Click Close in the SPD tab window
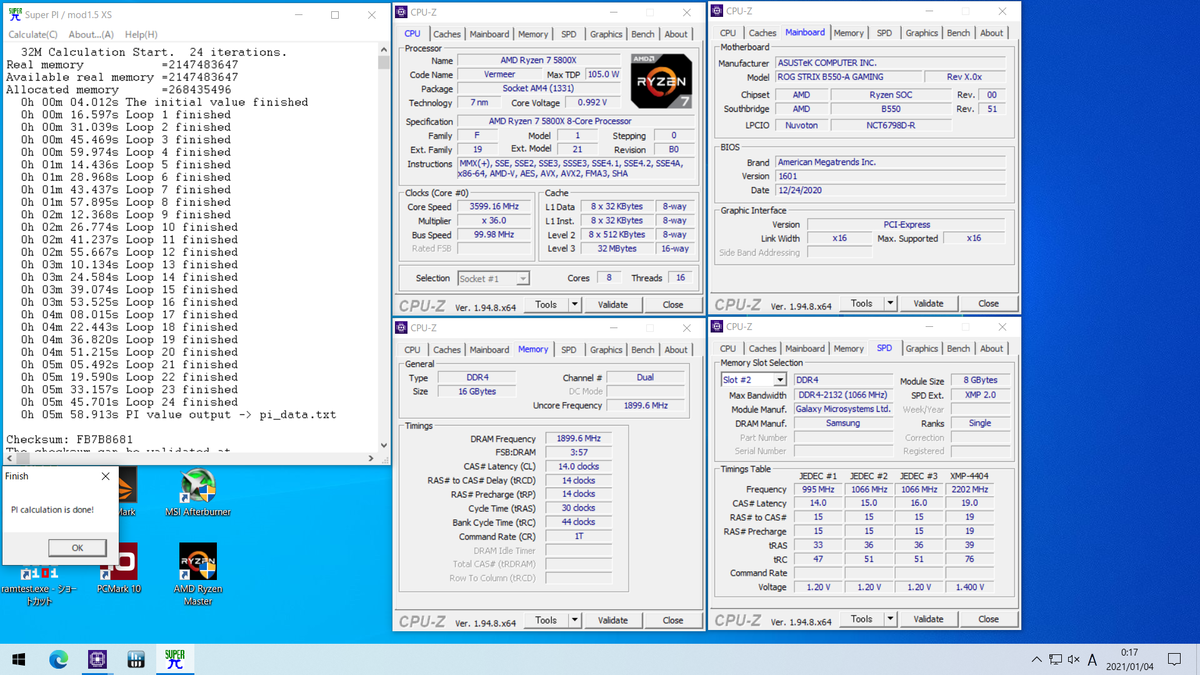Image resolution: width=1200 pixels, height=675 pixels. pyautogui.click(x=988, y=619)
